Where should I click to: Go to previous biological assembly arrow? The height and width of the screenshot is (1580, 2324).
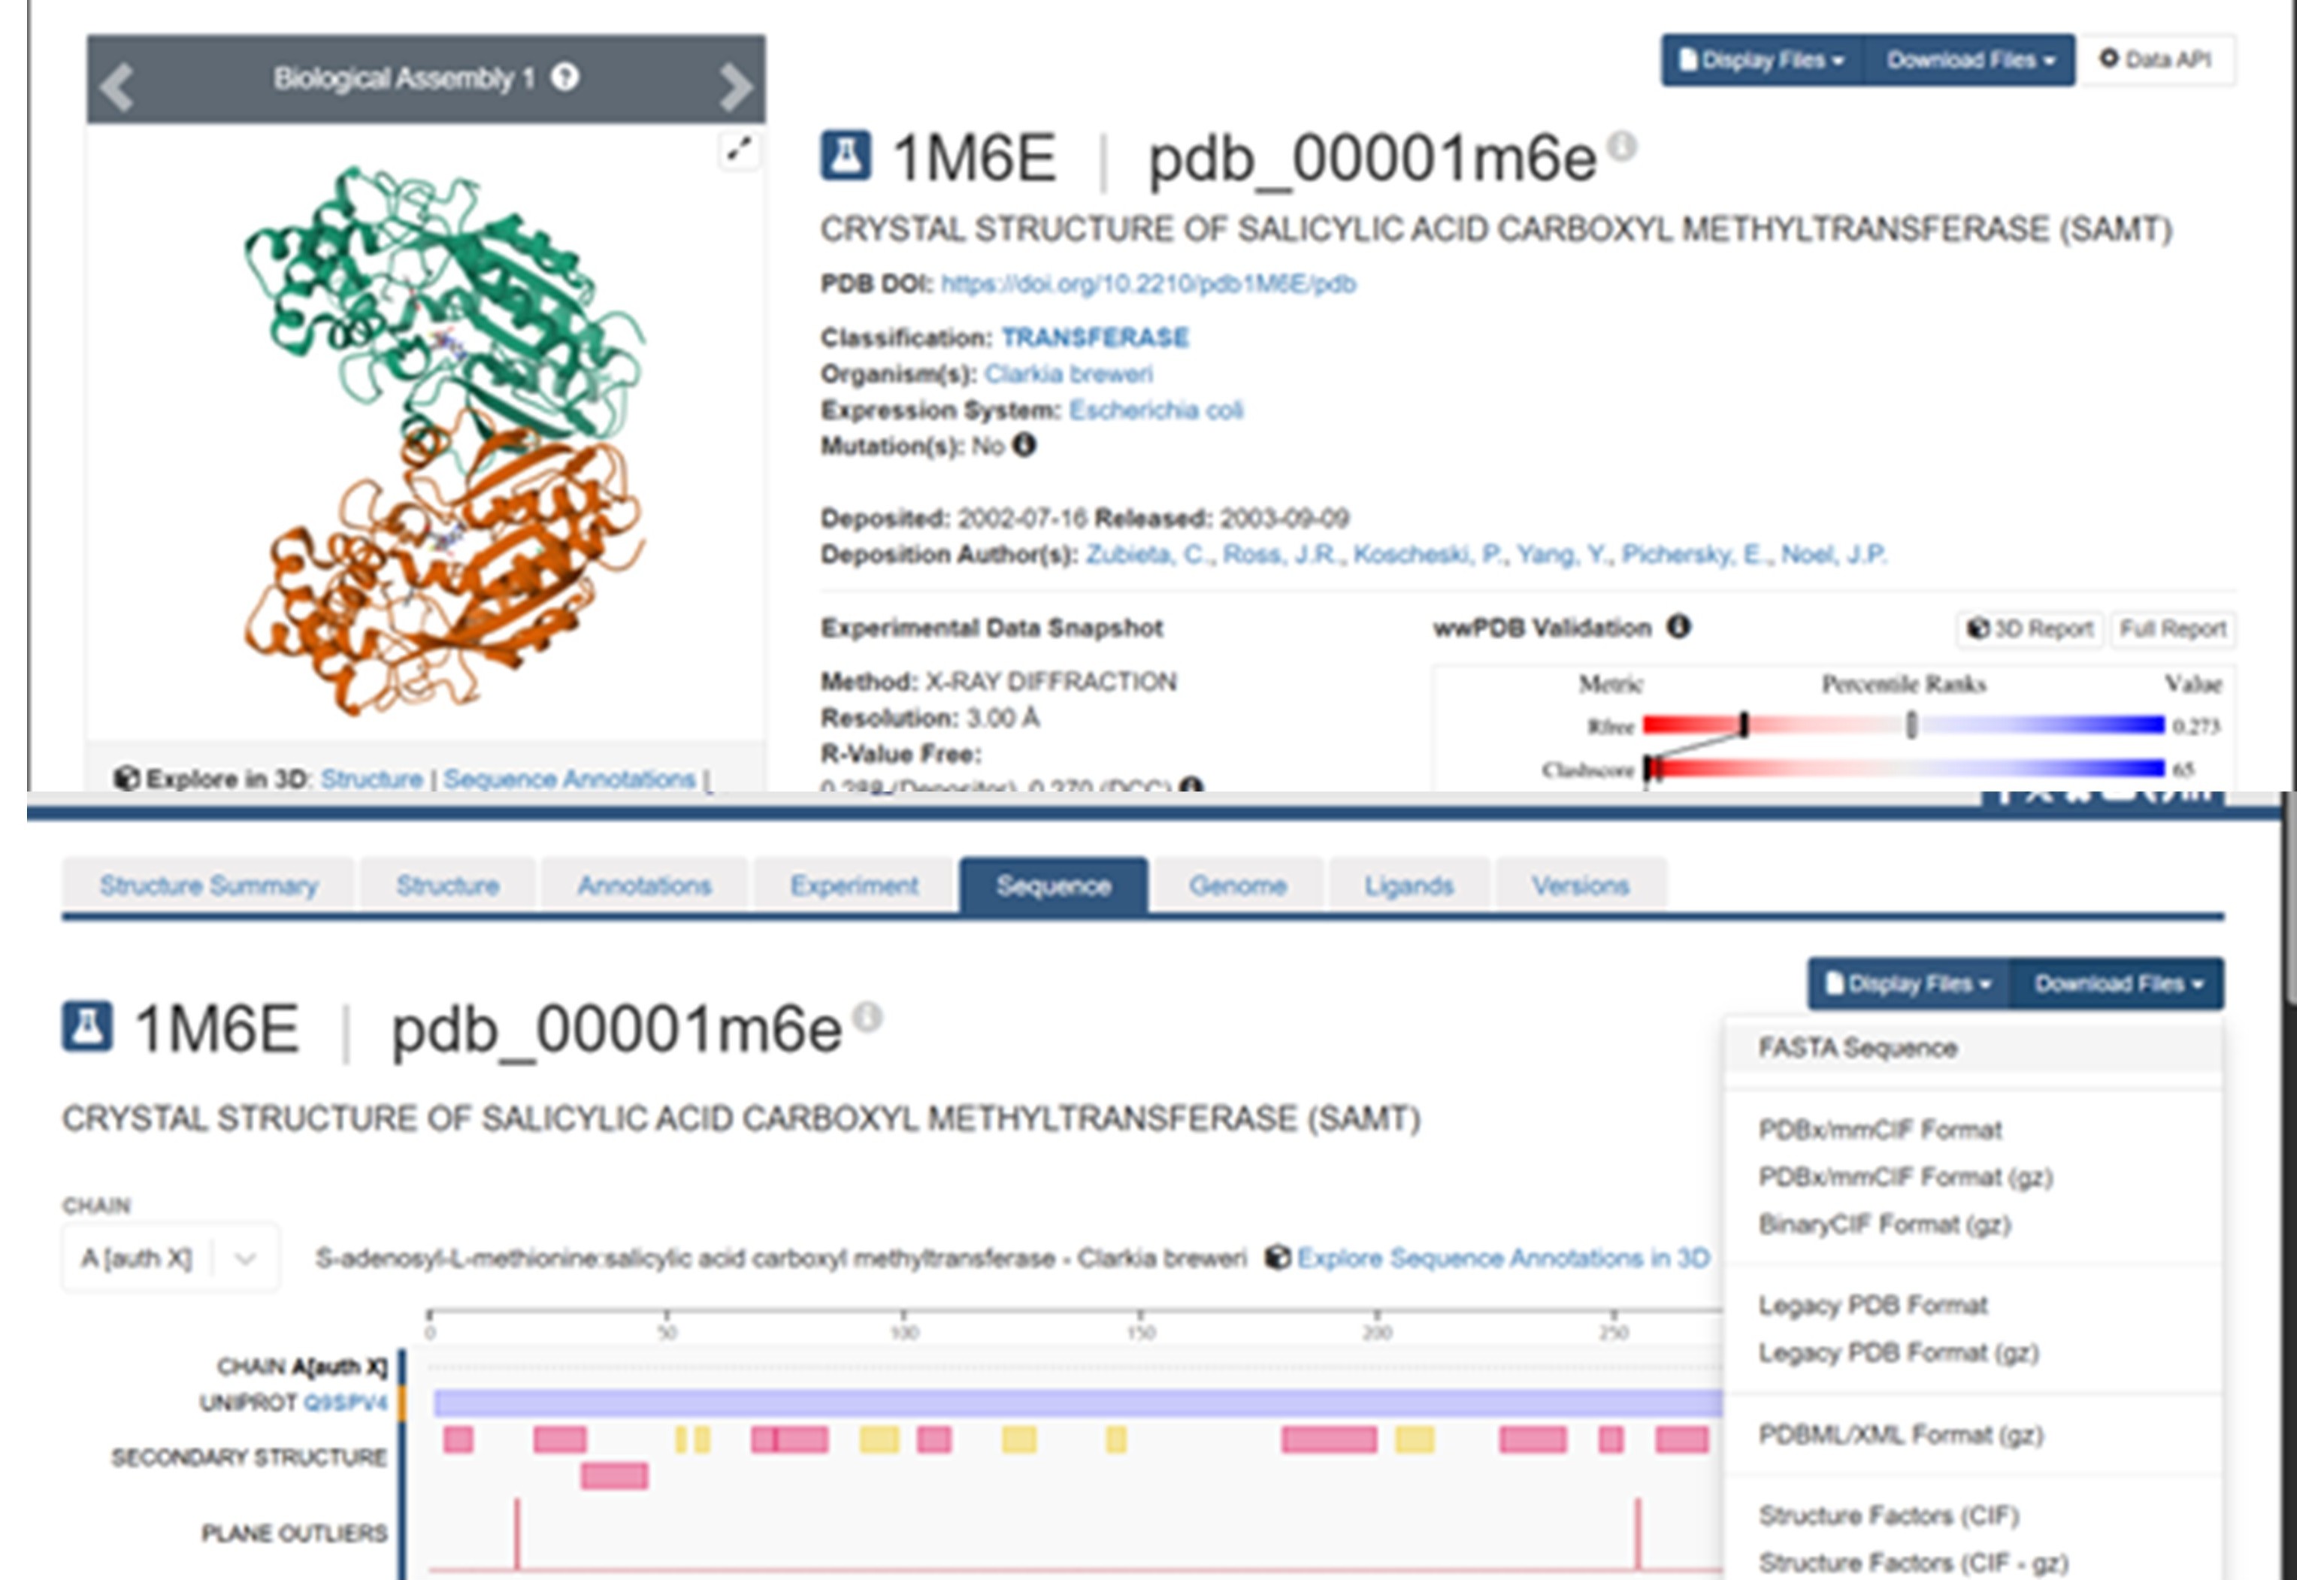pyautogui.click(x=118, y=86)
